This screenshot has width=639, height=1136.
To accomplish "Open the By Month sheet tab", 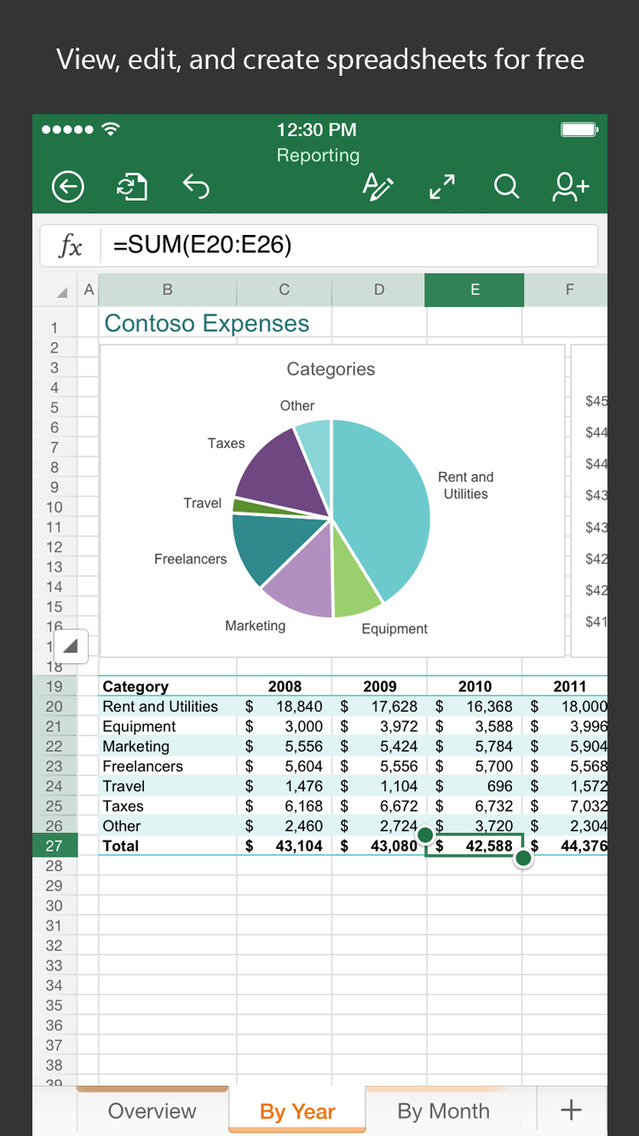I will 443,1111.
